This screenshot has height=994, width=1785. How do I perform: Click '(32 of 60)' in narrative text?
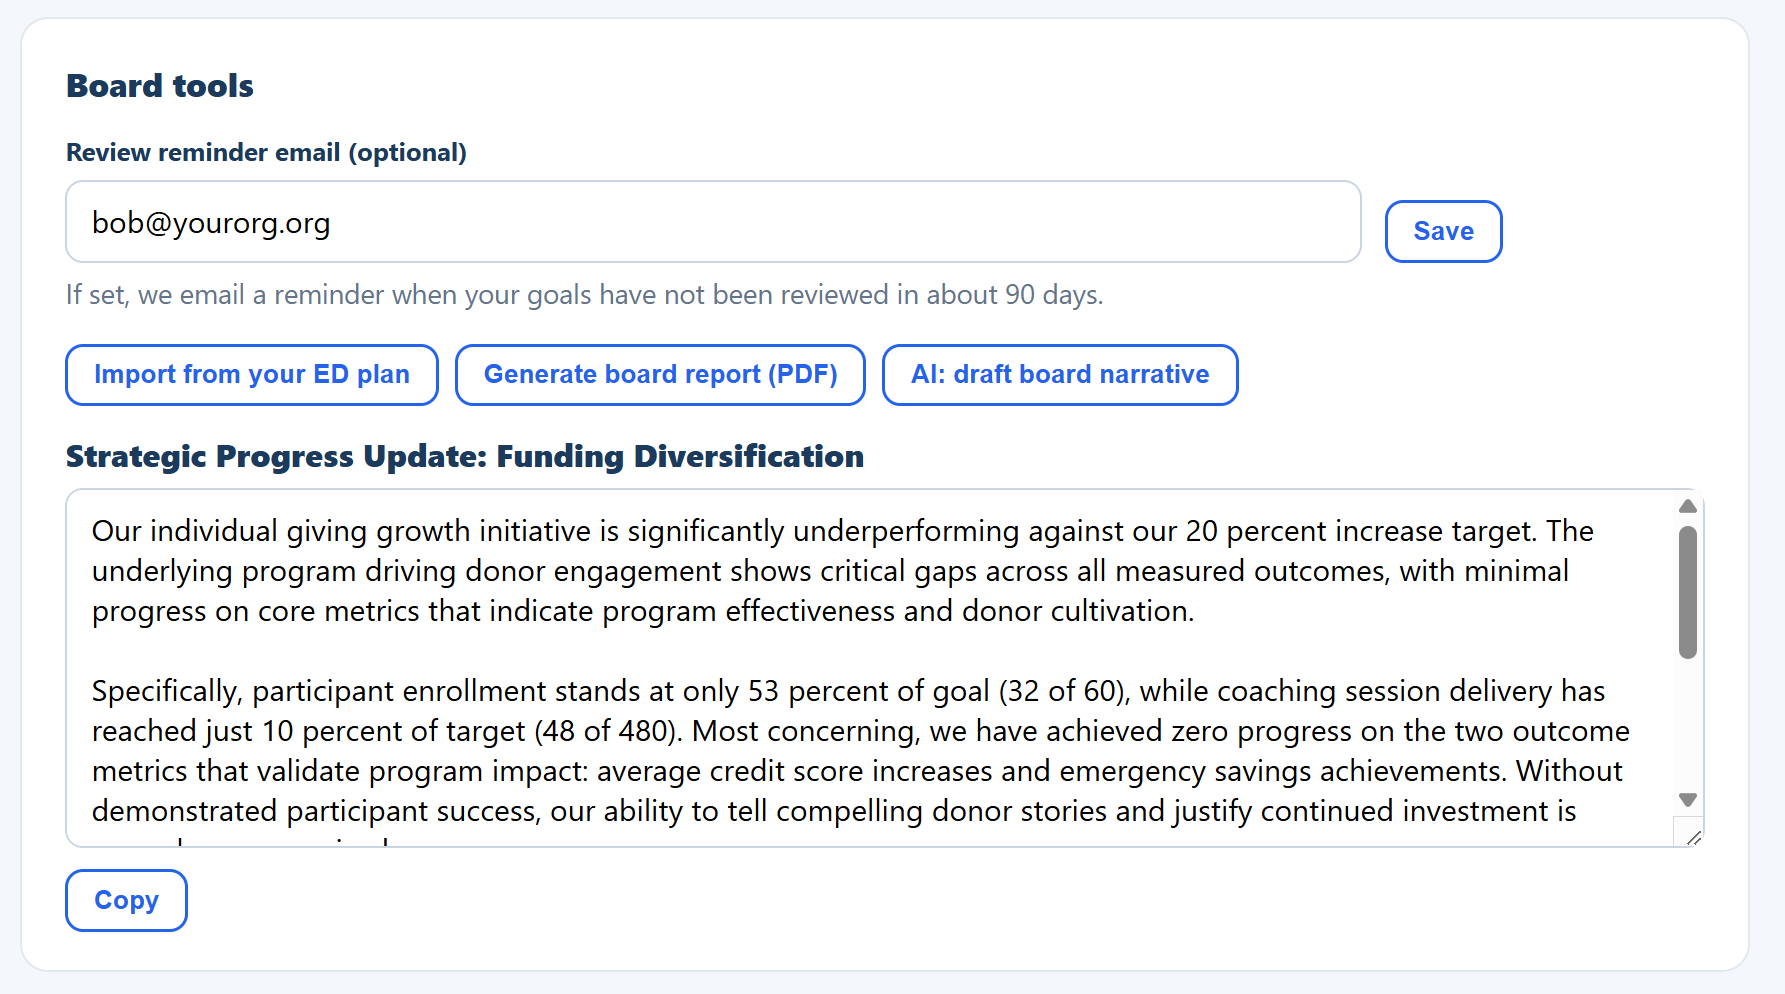point(1064,691)
